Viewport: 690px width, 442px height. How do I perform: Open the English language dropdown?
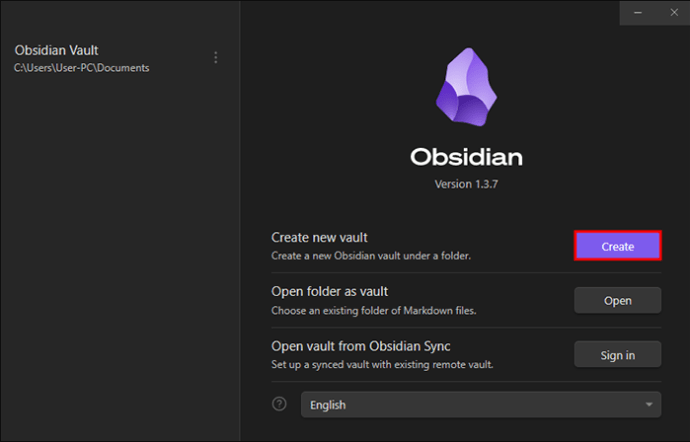(481, 405)
